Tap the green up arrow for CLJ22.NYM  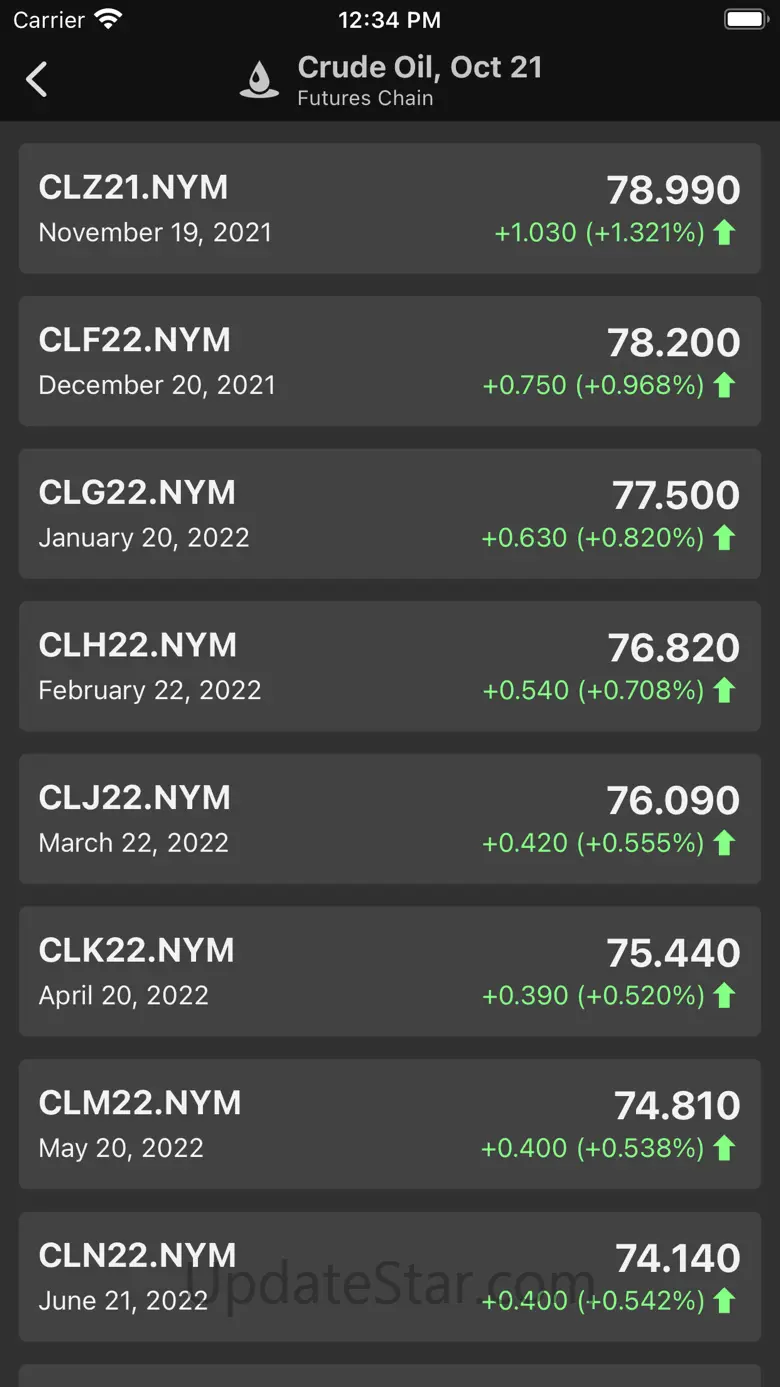point(725,843)
